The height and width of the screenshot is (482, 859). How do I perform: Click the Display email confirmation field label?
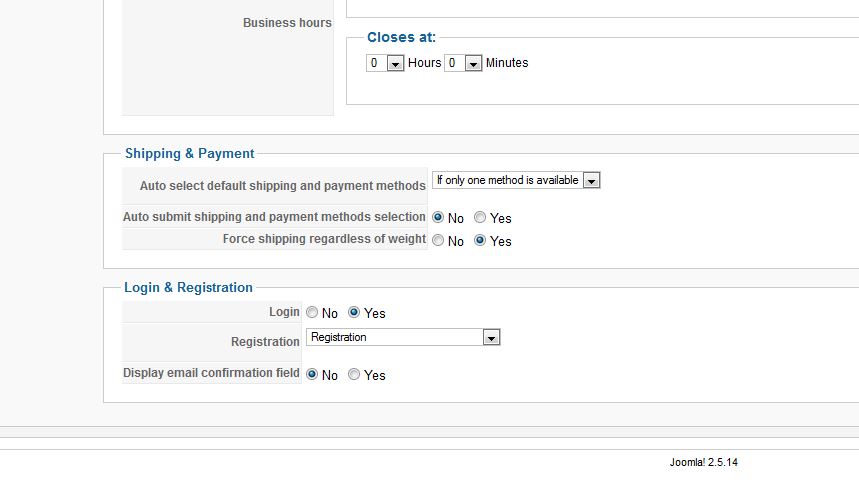tap(211, 374)
